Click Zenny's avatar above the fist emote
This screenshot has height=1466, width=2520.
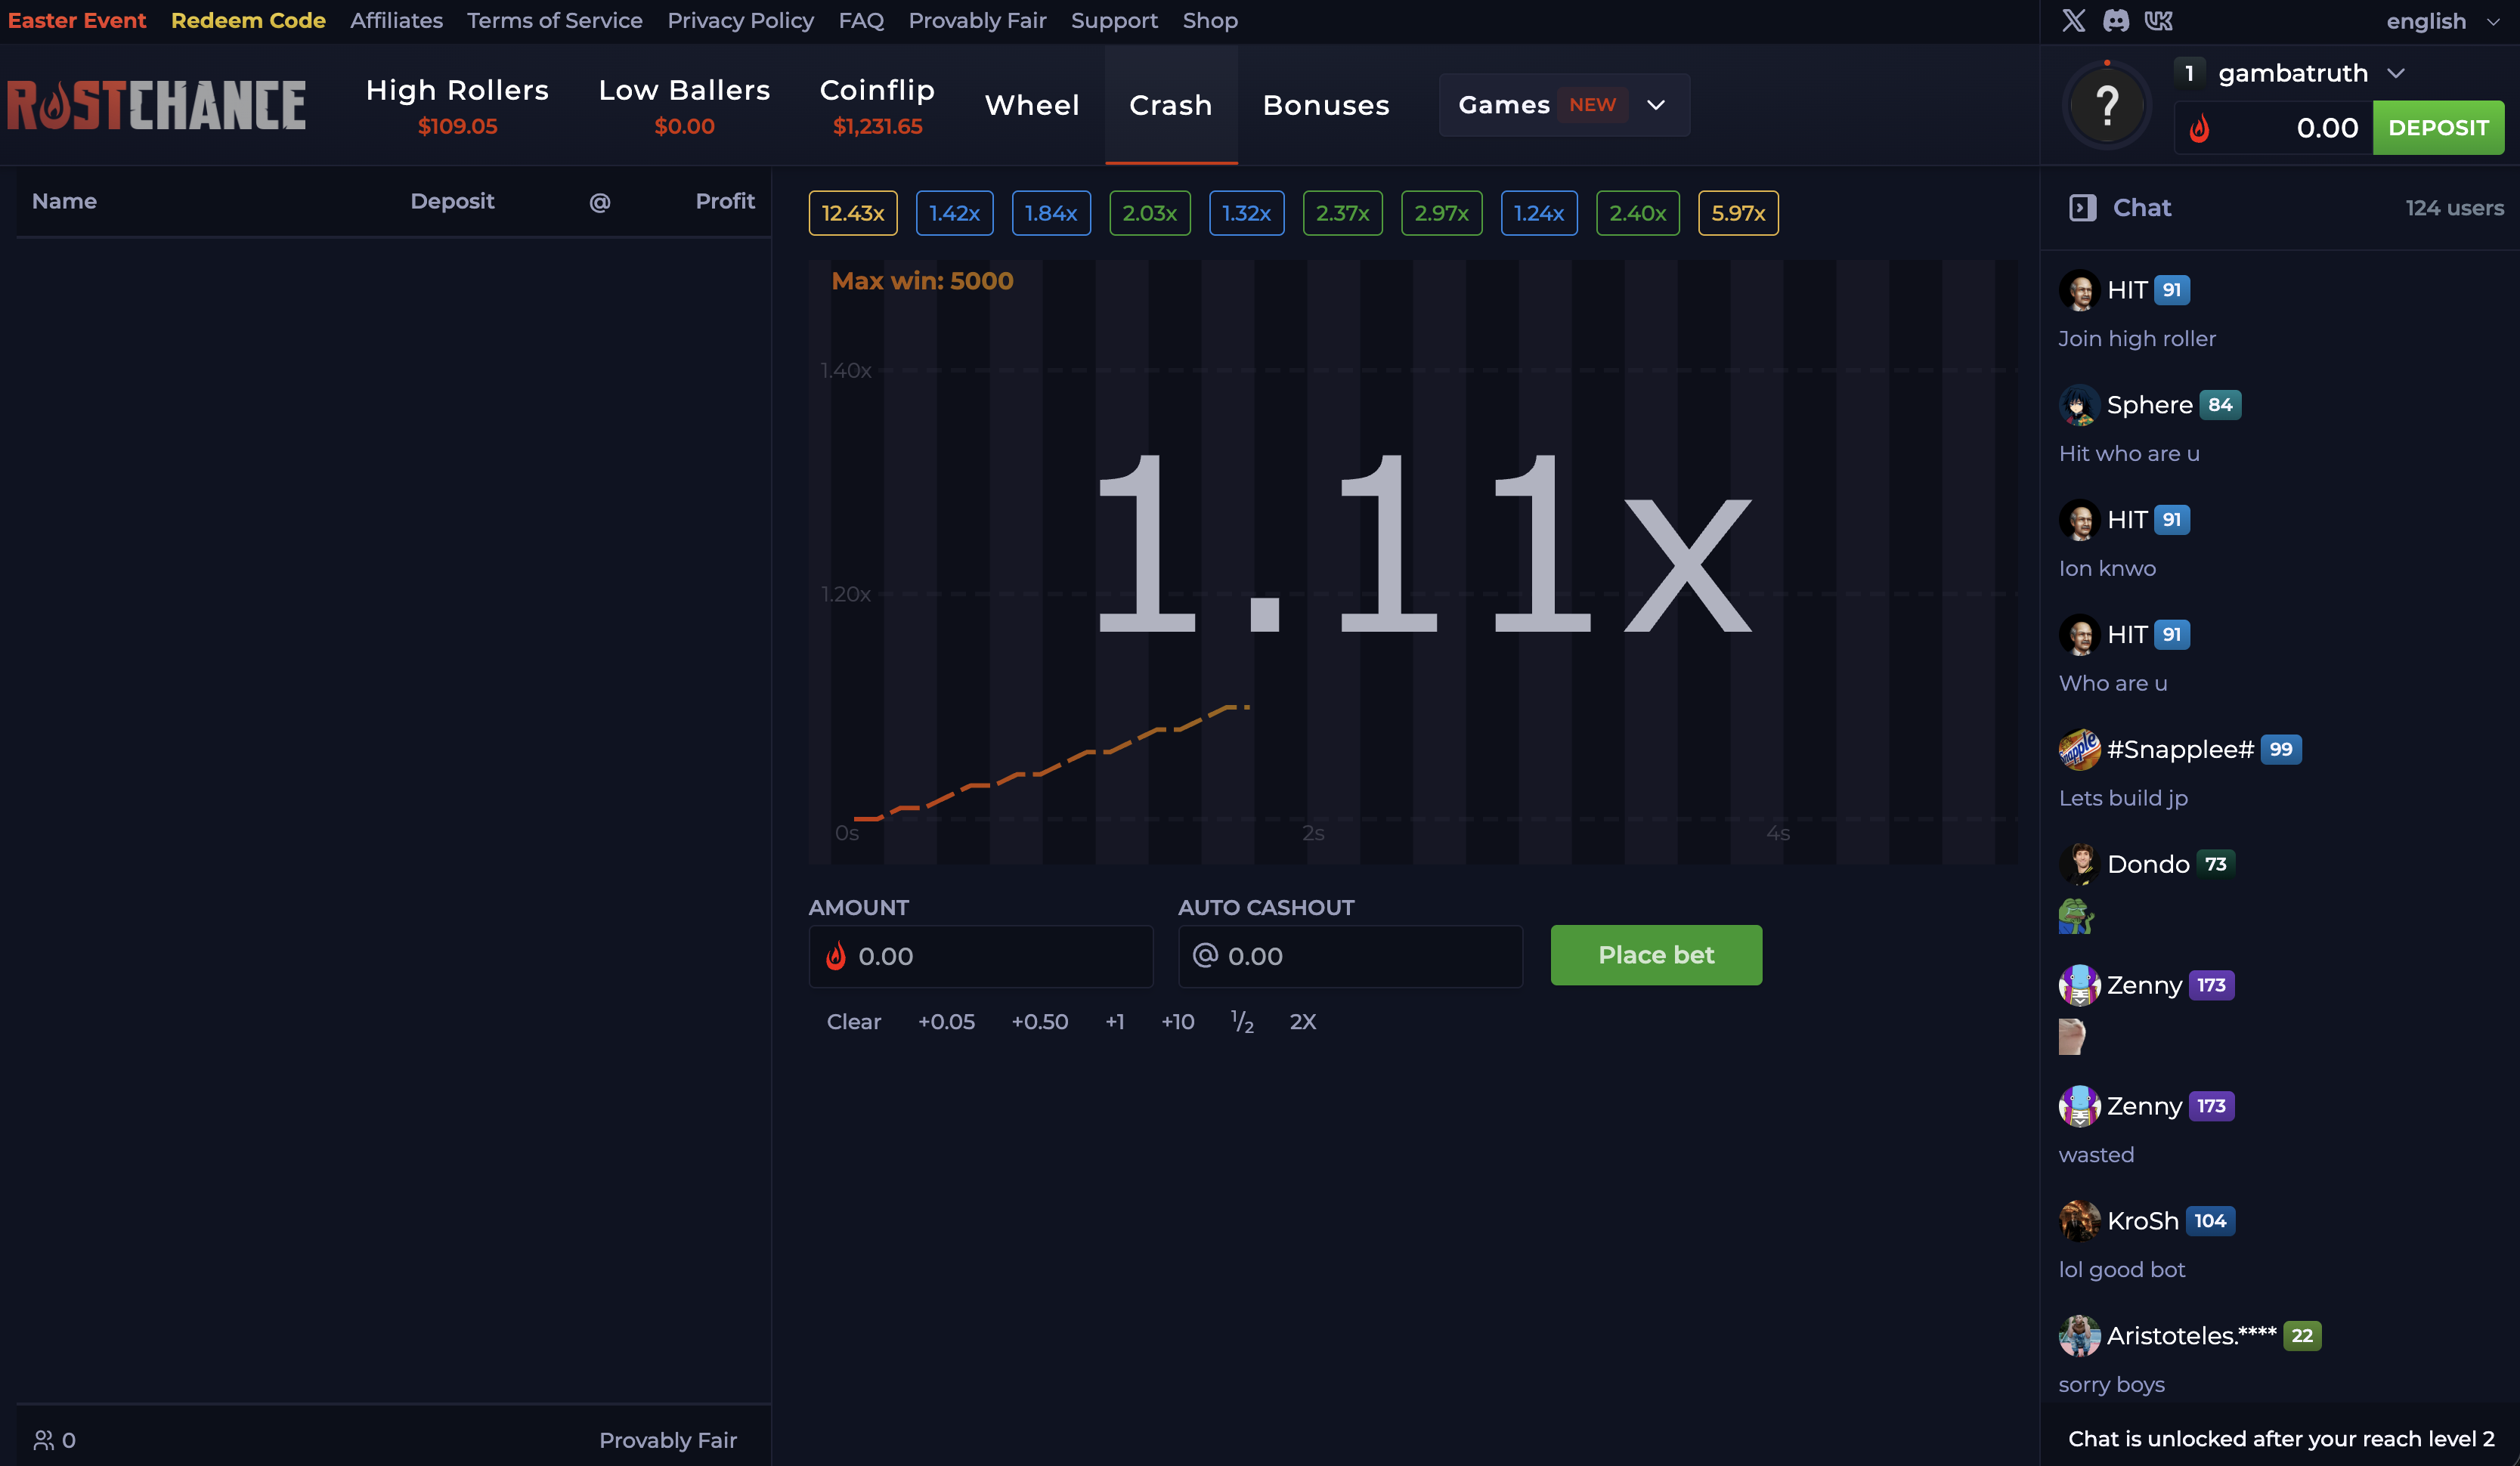2079,985
